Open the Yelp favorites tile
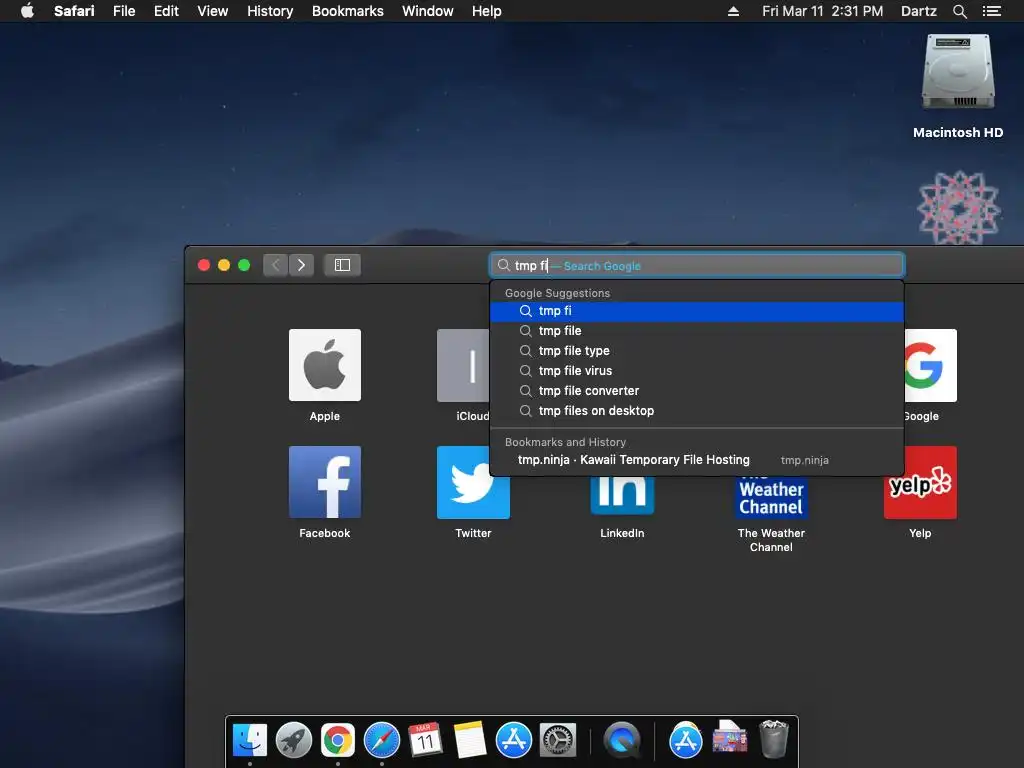Viewport: 1024px width, 768px height. [920, 482]
